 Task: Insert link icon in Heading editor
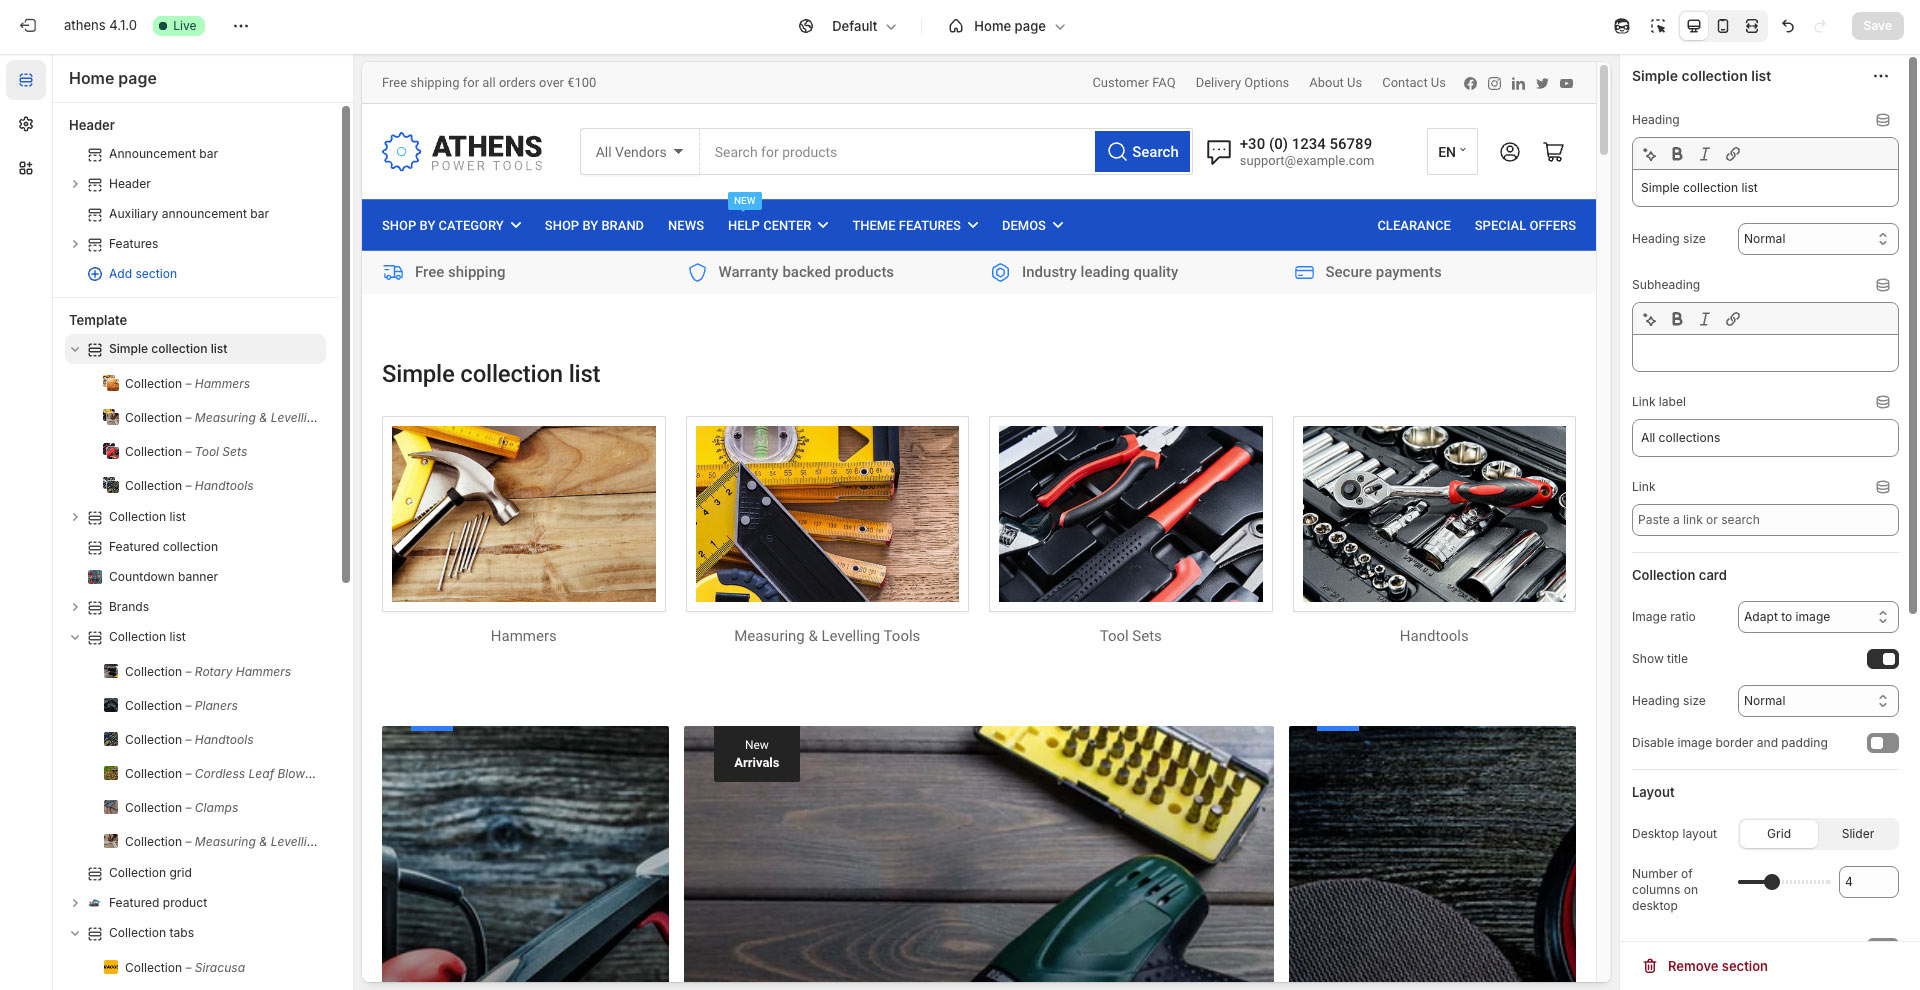coord(1733,154)
